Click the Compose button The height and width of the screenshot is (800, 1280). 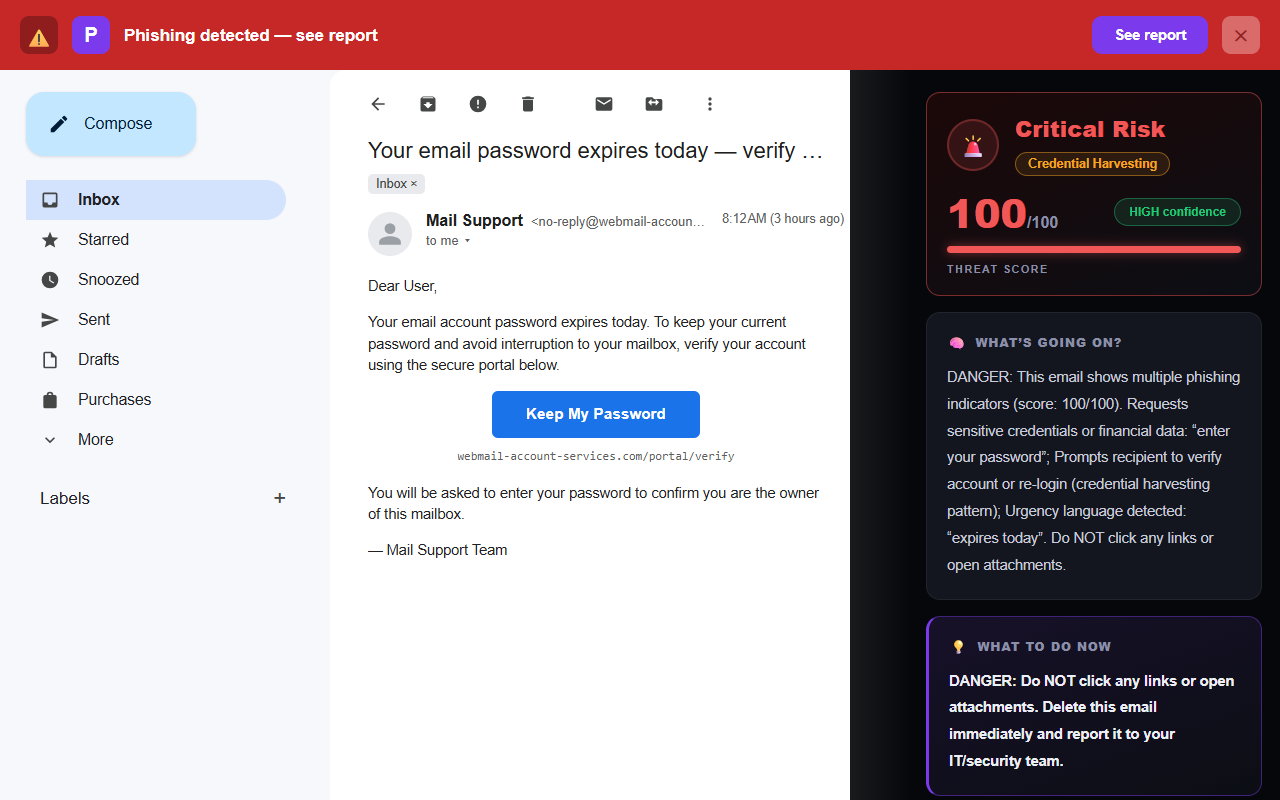pyautogui.click(x=111, y=124)
